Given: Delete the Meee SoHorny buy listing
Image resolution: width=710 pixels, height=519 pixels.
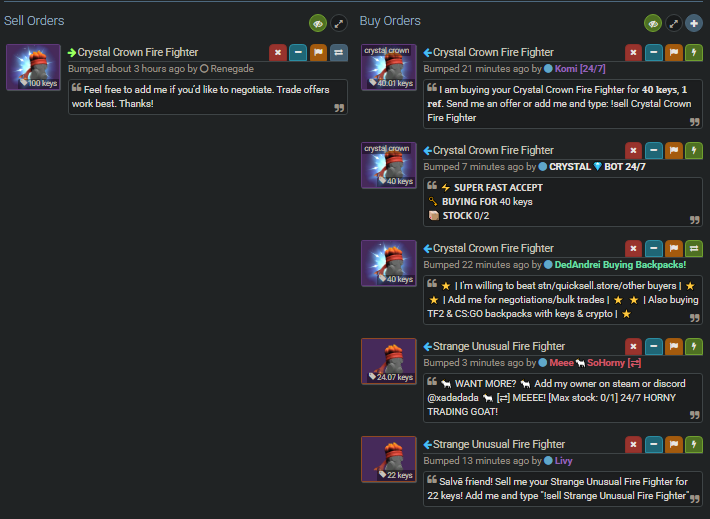Looking at the screenshot, I should coord(633,346).
